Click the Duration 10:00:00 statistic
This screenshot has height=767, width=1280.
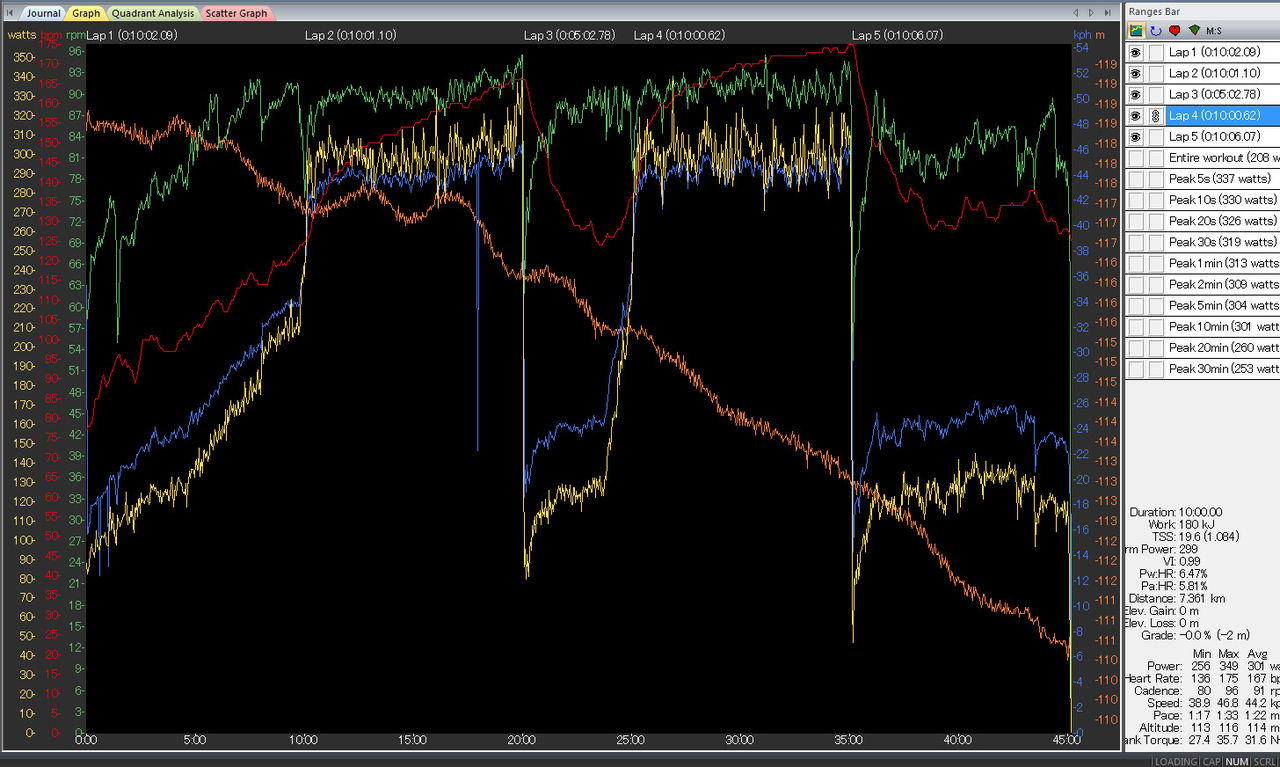point(1176,512)
